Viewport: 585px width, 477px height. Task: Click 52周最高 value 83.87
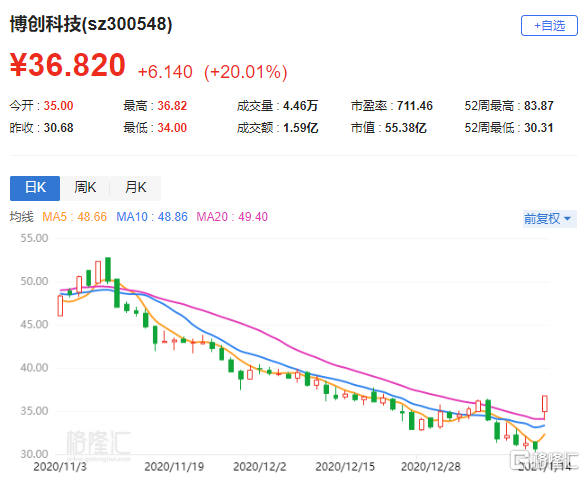pyautogui.click(x=539, y=106)
